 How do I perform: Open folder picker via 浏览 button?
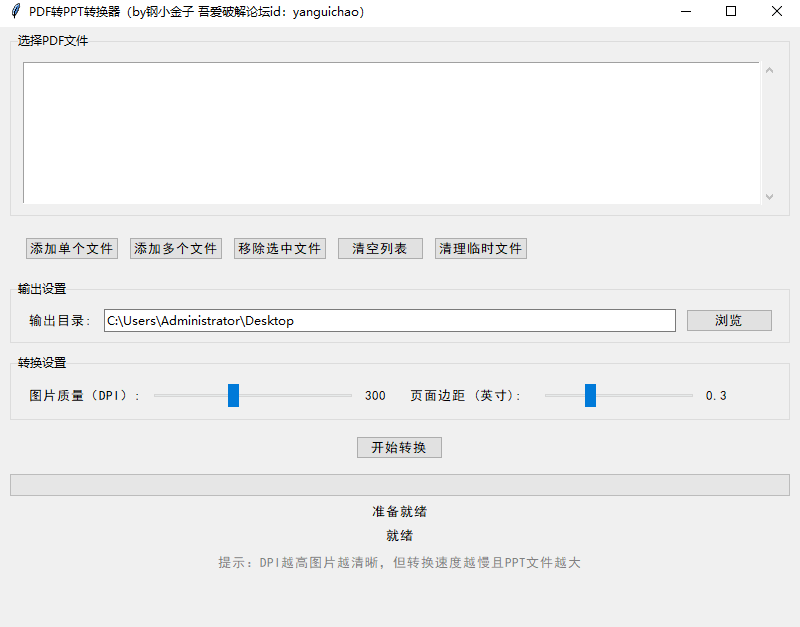(728, 320)
